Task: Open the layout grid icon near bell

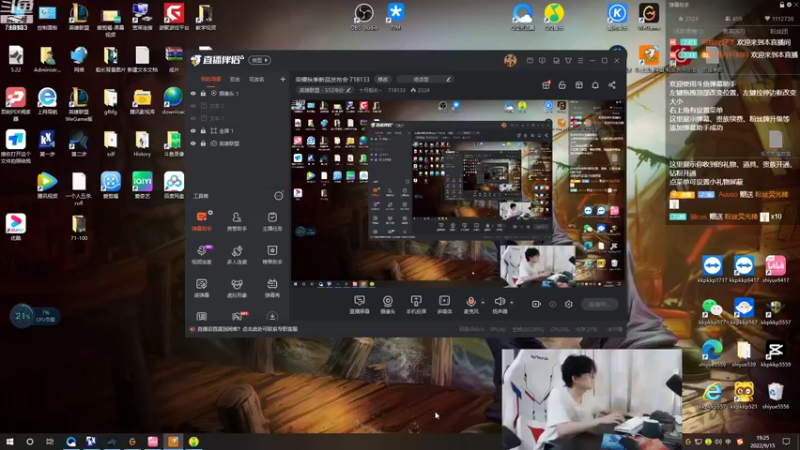Action: click(x=579, y=85)
